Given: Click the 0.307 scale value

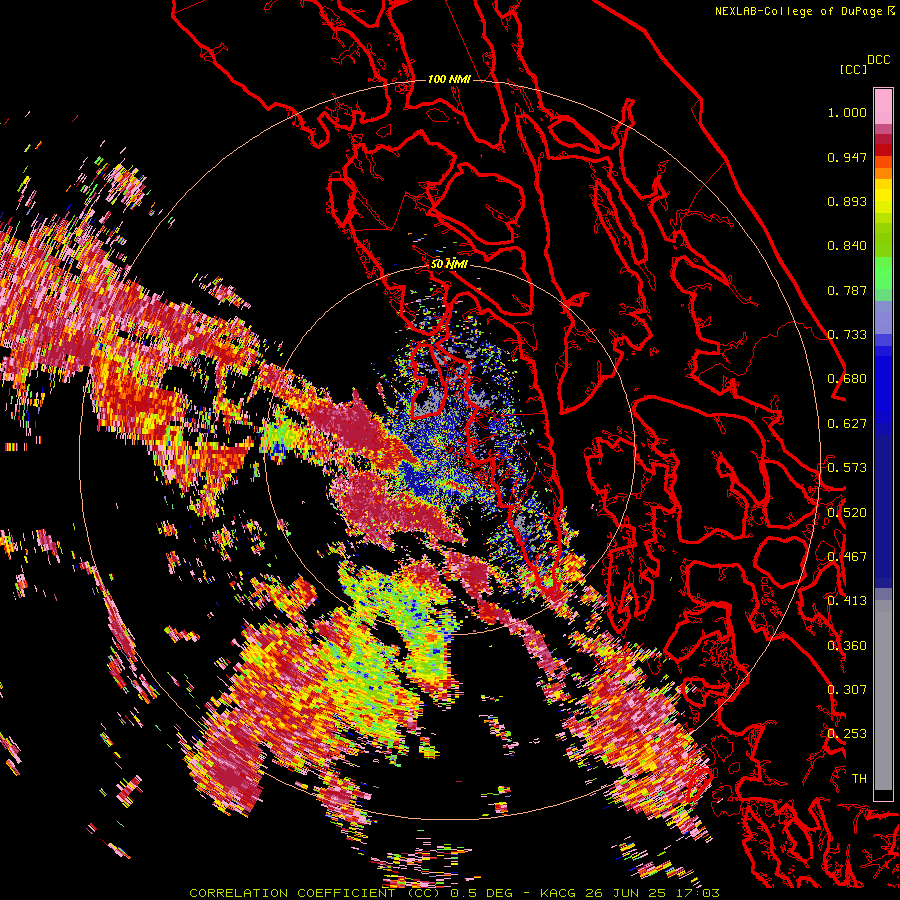Looking at the screenshot, I should point(847,690).
